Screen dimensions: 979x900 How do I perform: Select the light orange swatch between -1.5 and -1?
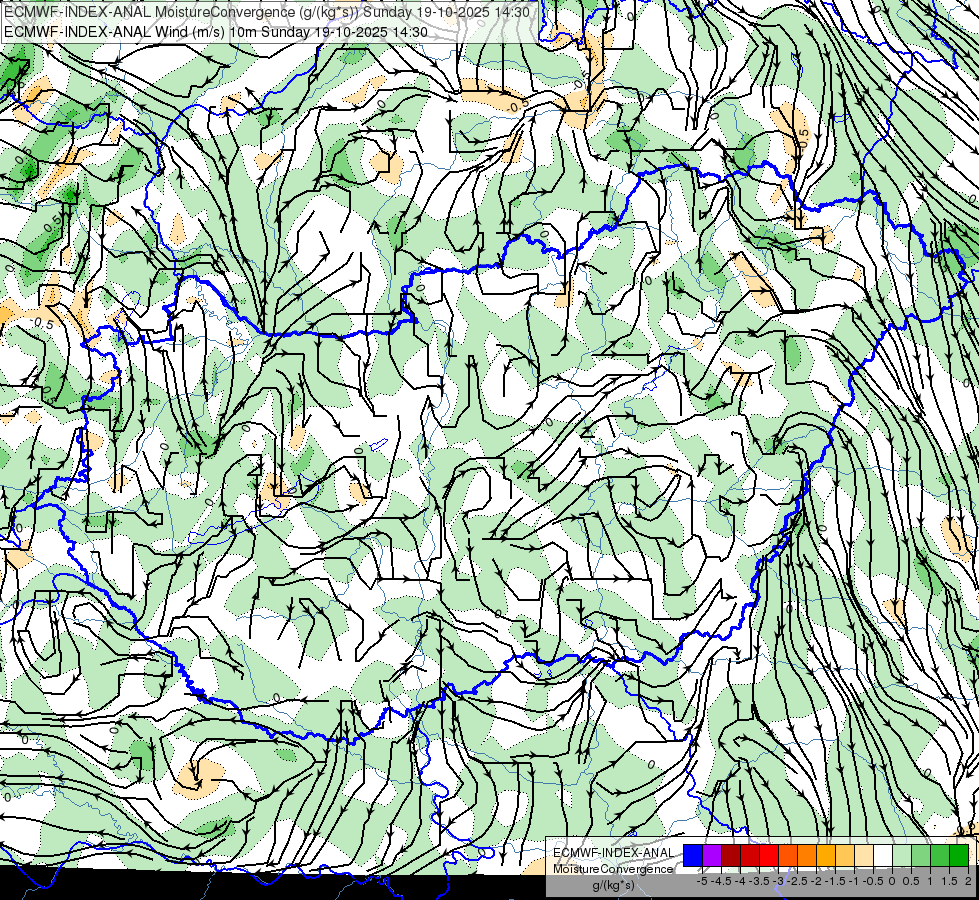point(845,855)
